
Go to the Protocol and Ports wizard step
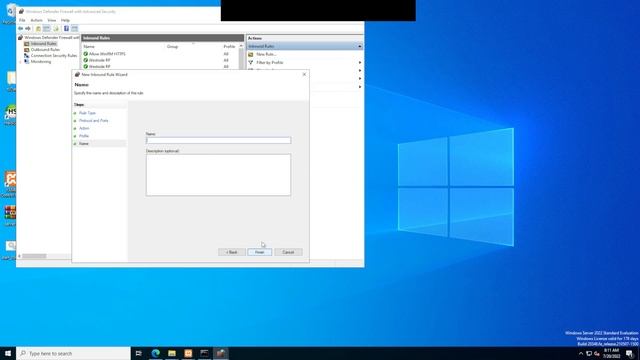click(x=93, y=121)
